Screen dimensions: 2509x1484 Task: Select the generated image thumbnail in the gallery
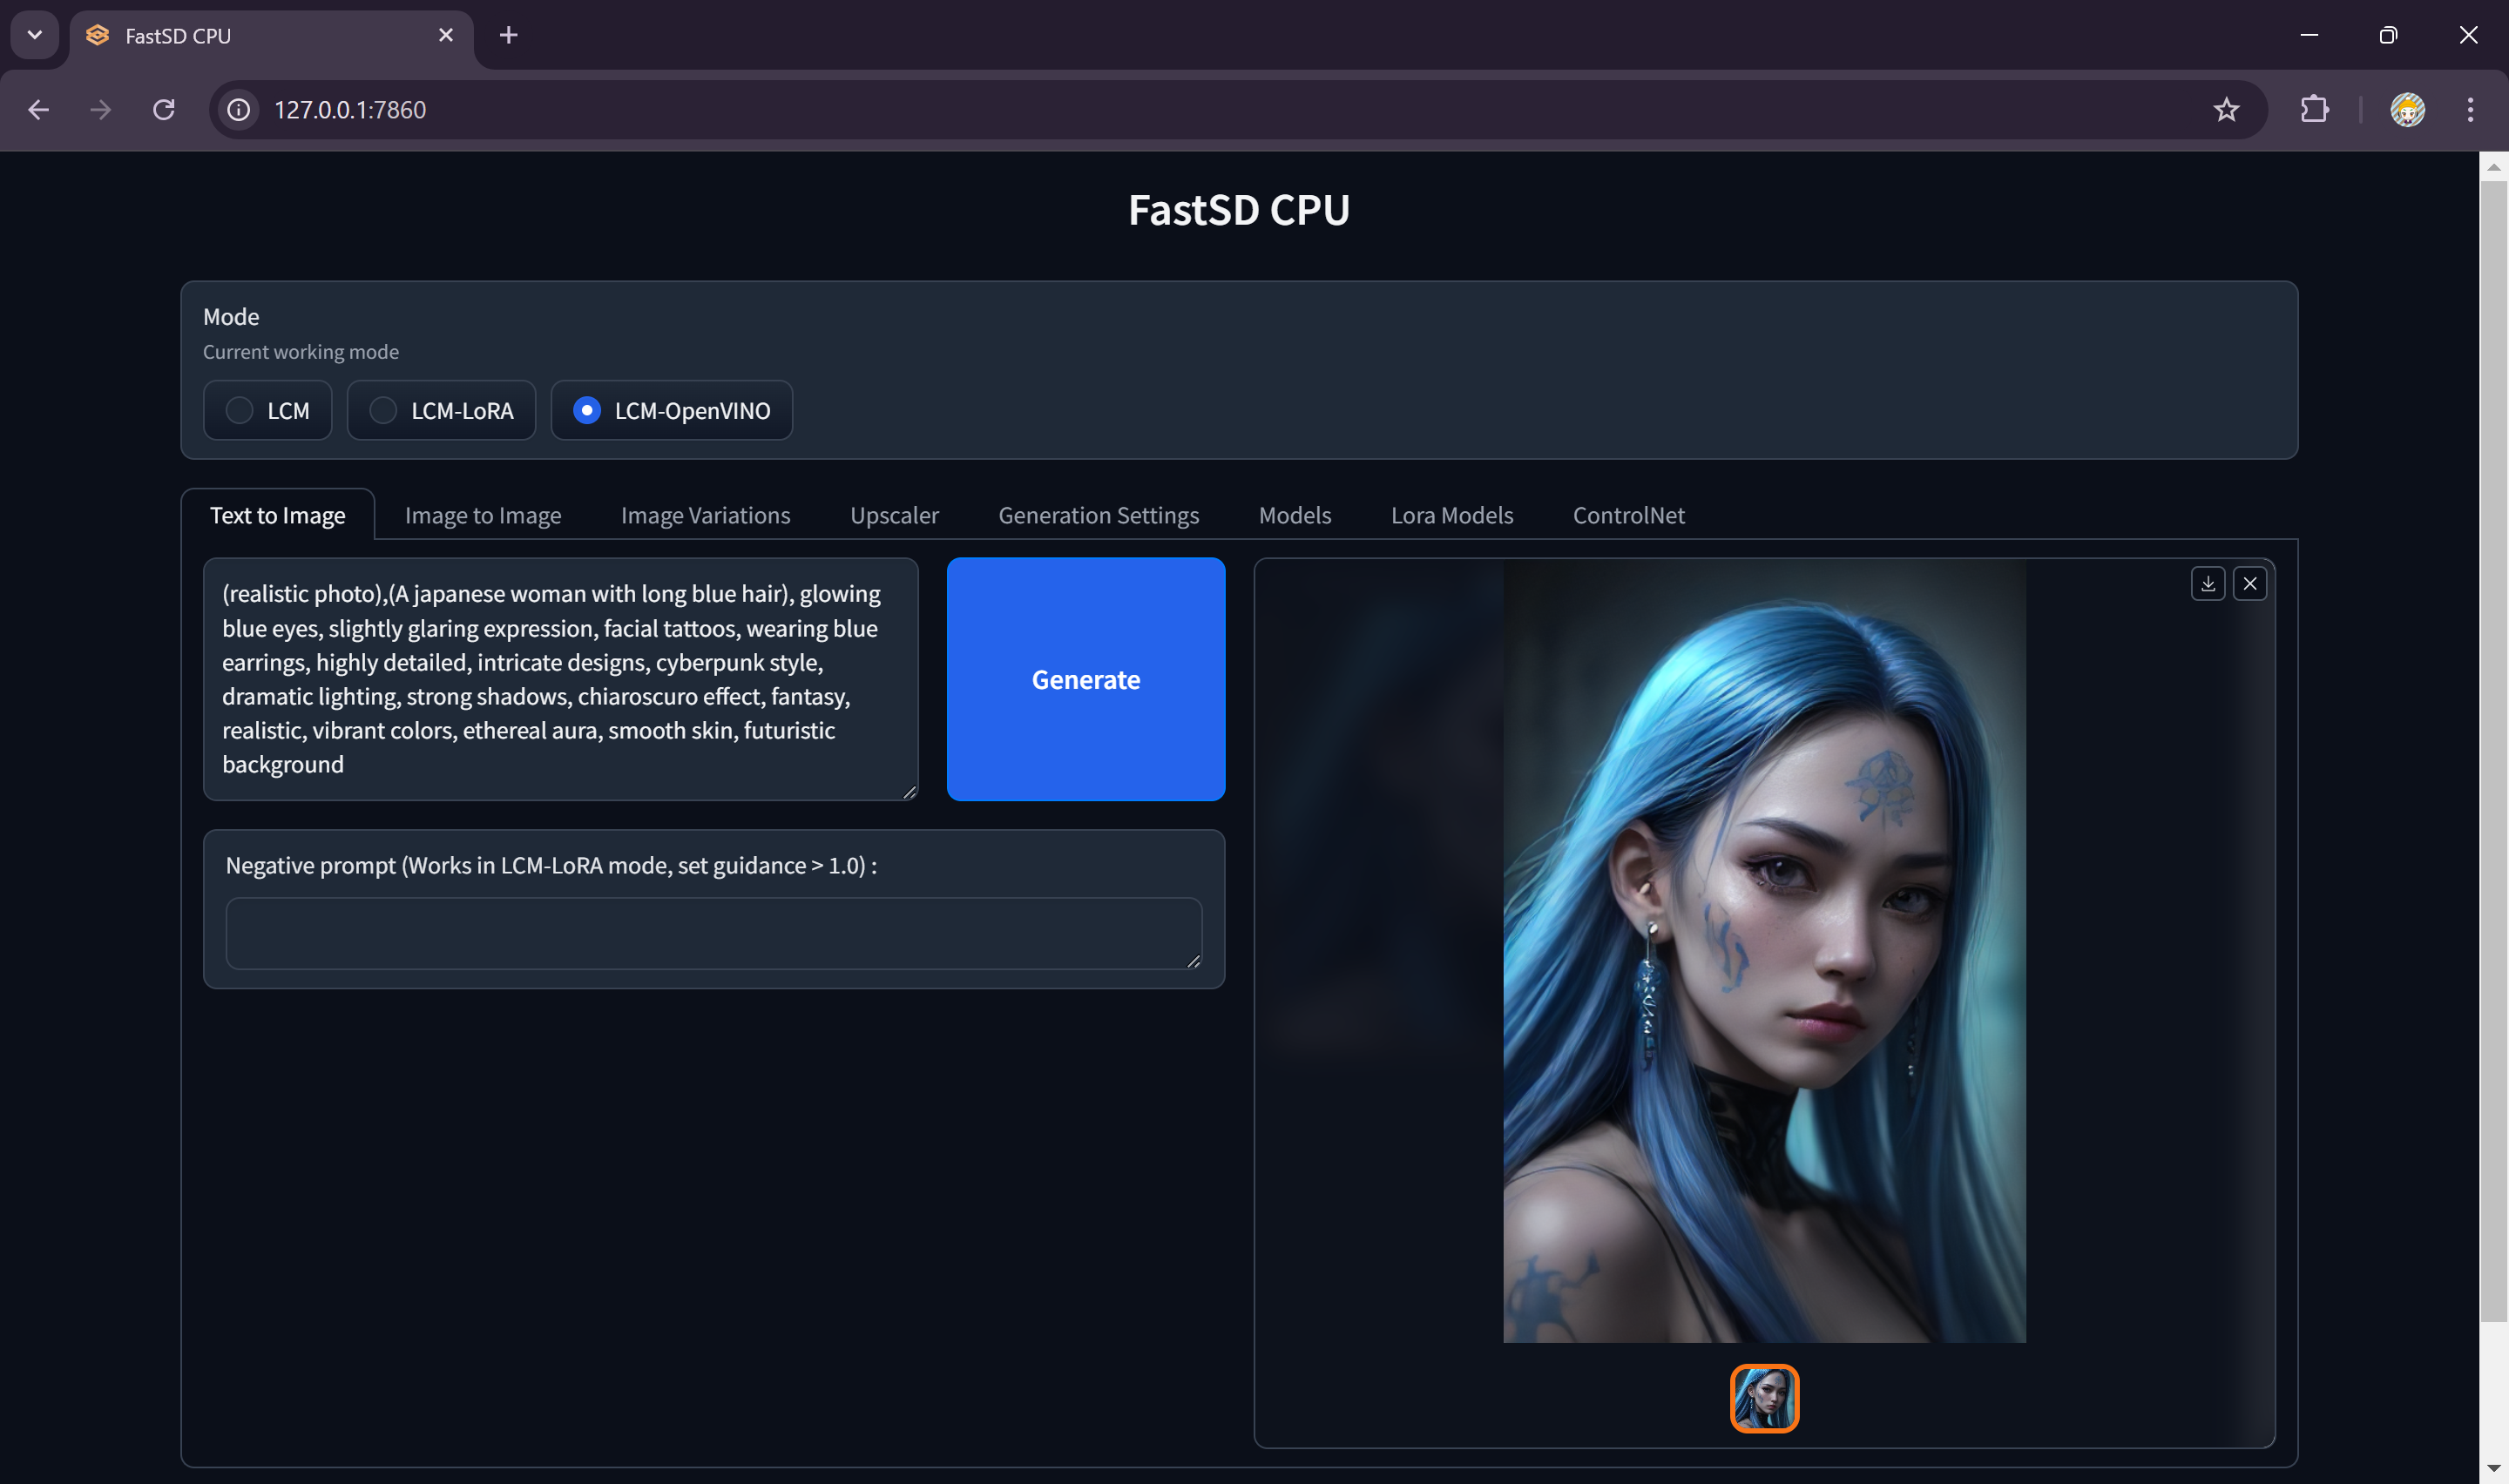[x=1764, y=1398]
